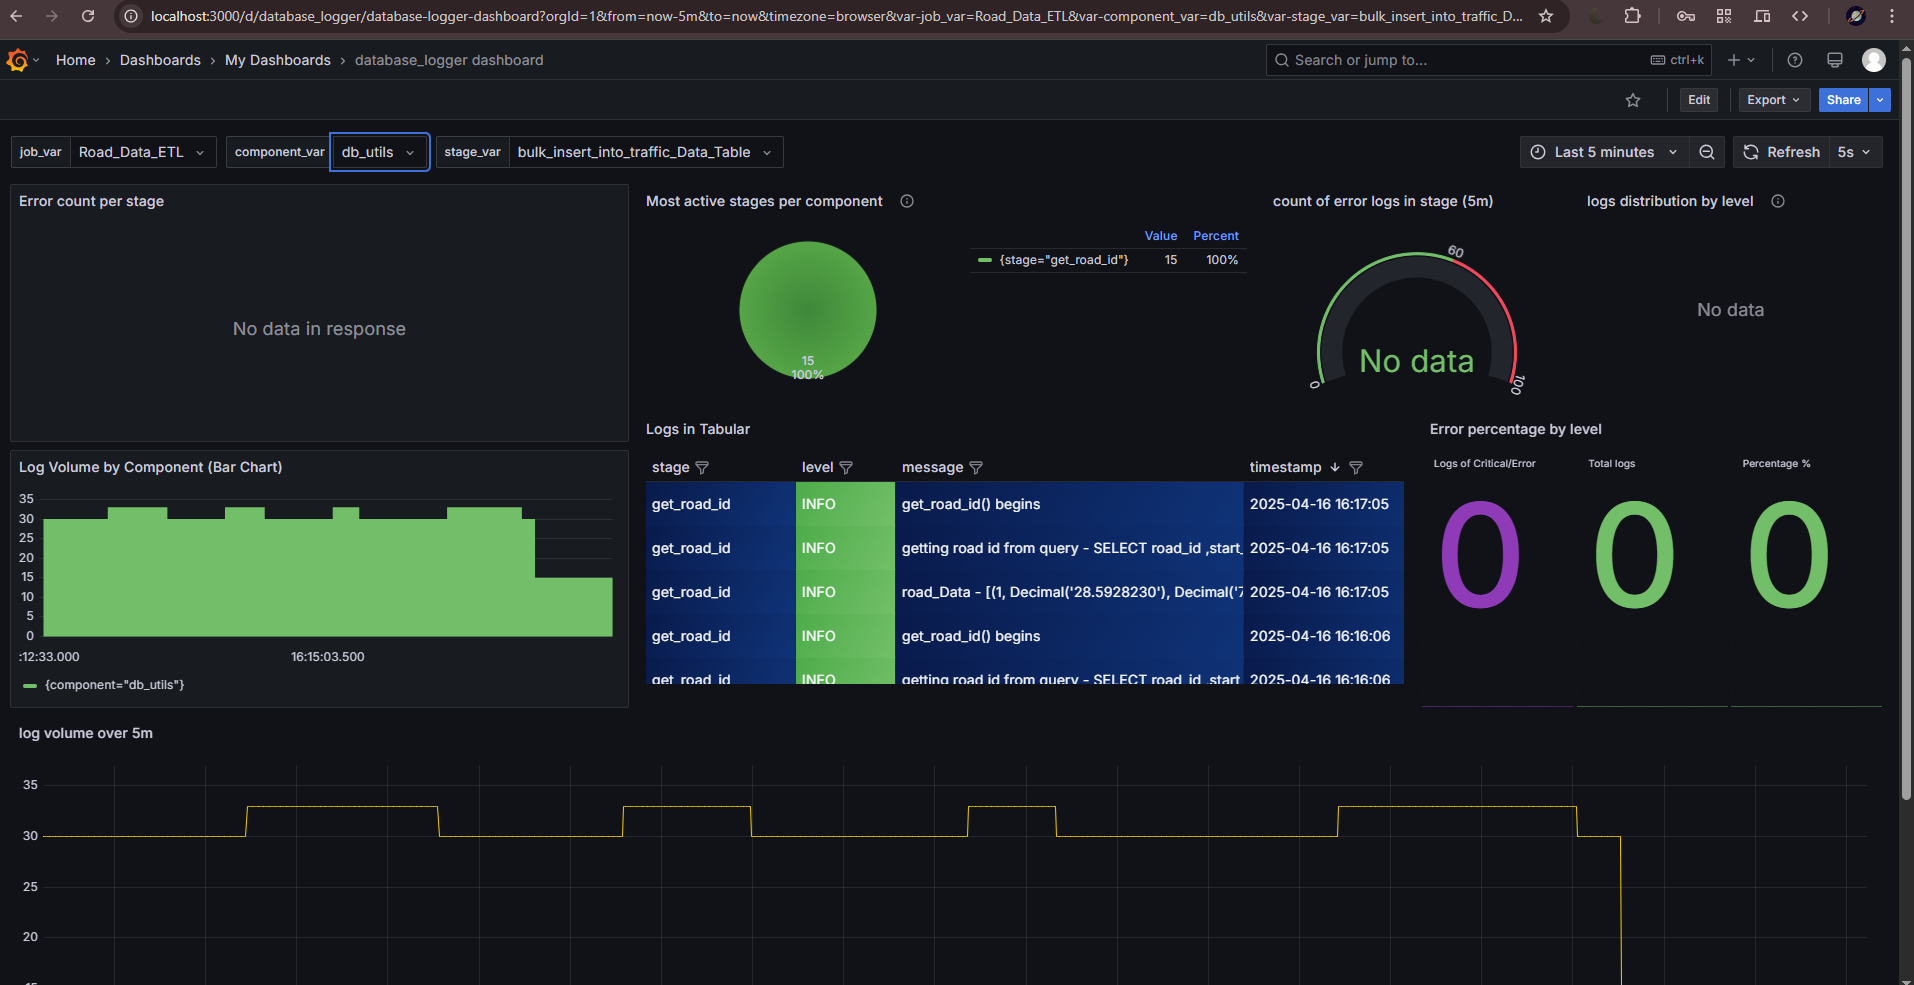
Task: Navigate to Home breadcrumb
Action: [76, 61]
